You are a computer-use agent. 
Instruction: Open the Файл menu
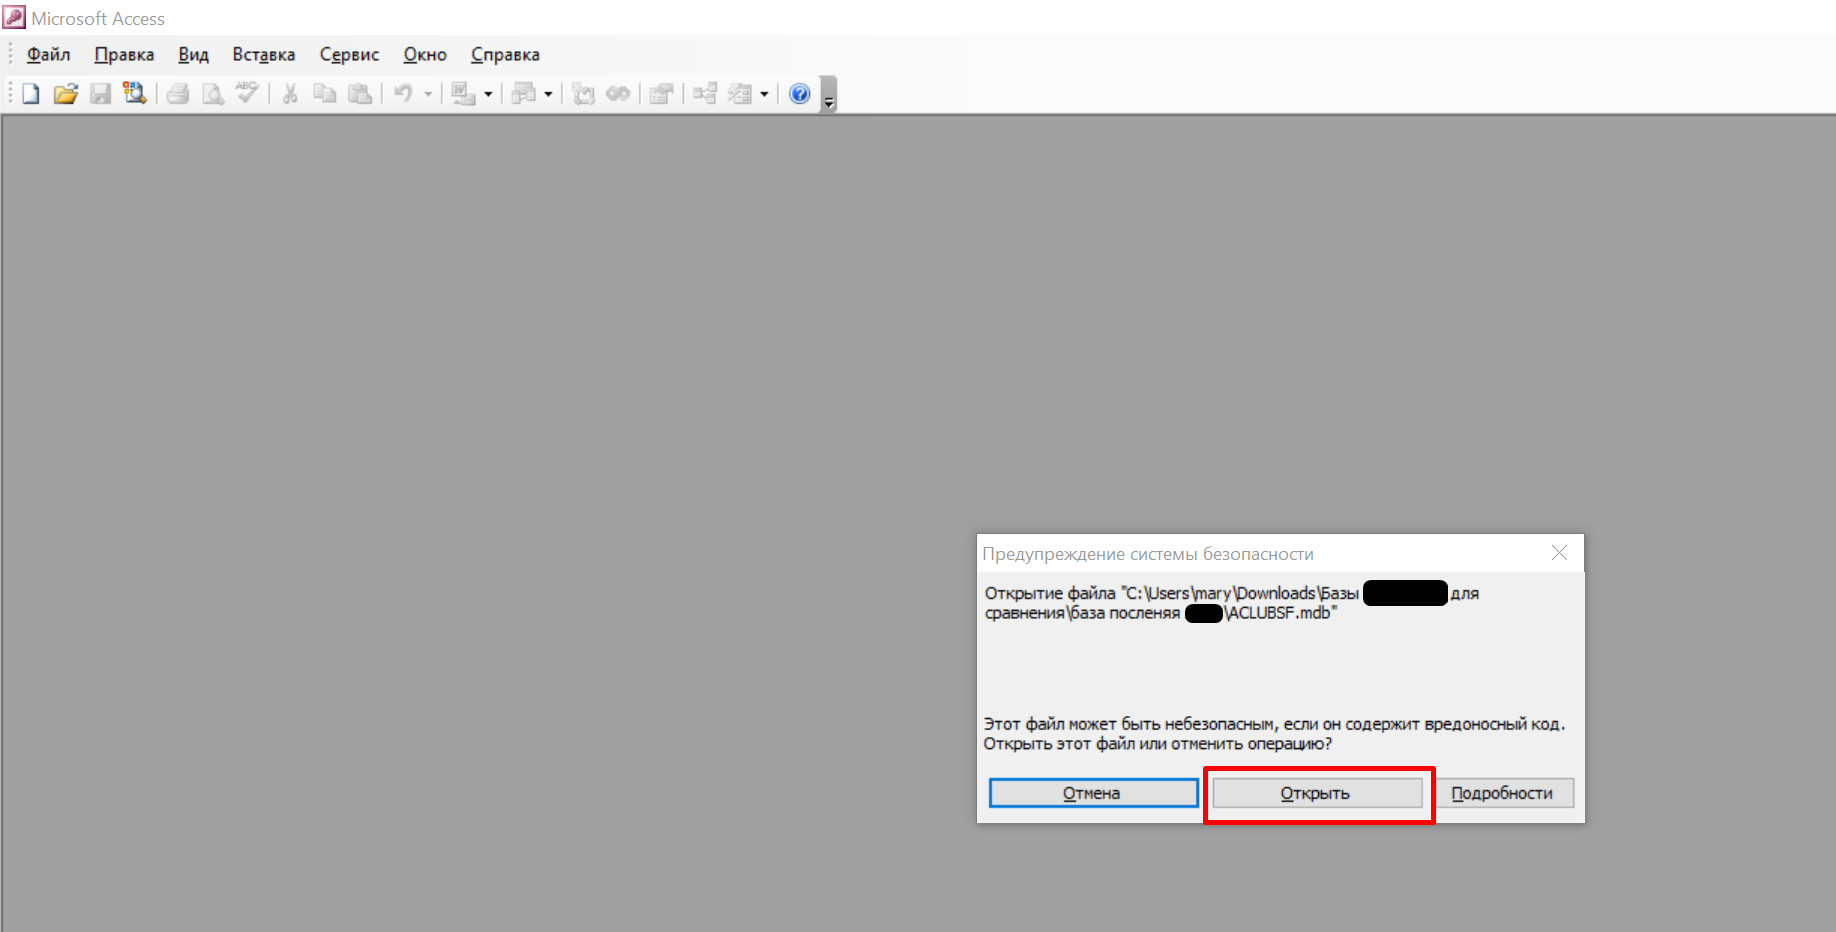(48, 55)
